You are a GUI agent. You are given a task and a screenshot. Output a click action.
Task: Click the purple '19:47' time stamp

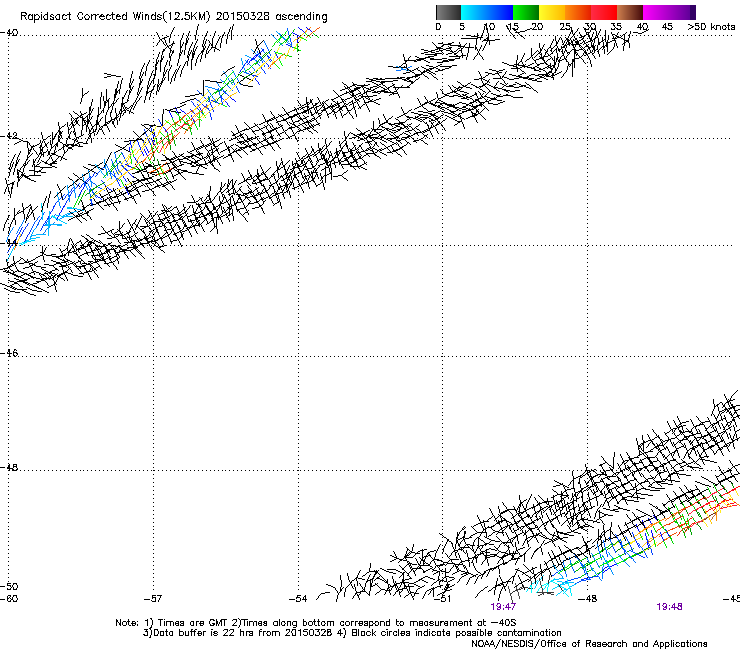click(503, 607)
